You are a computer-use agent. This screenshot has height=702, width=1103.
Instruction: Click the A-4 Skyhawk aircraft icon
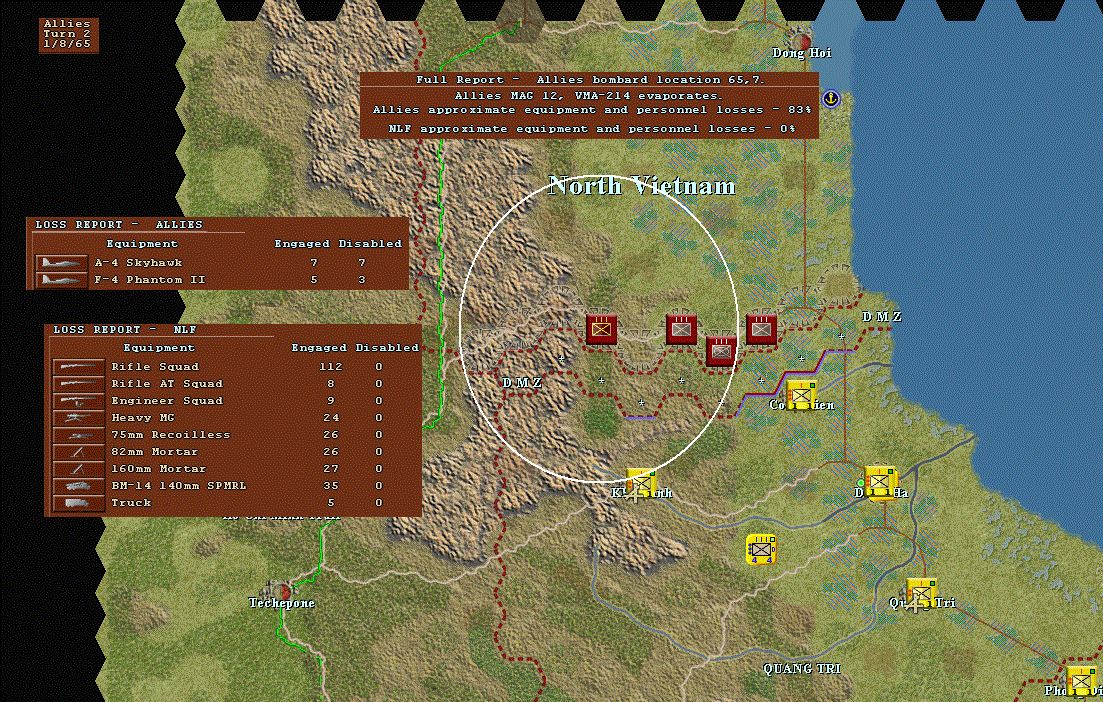pyautogui.click(x=61, y=263)
